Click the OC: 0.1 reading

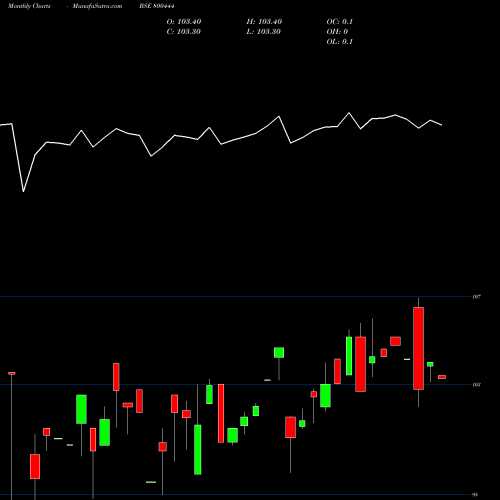(x=339, y=22)
